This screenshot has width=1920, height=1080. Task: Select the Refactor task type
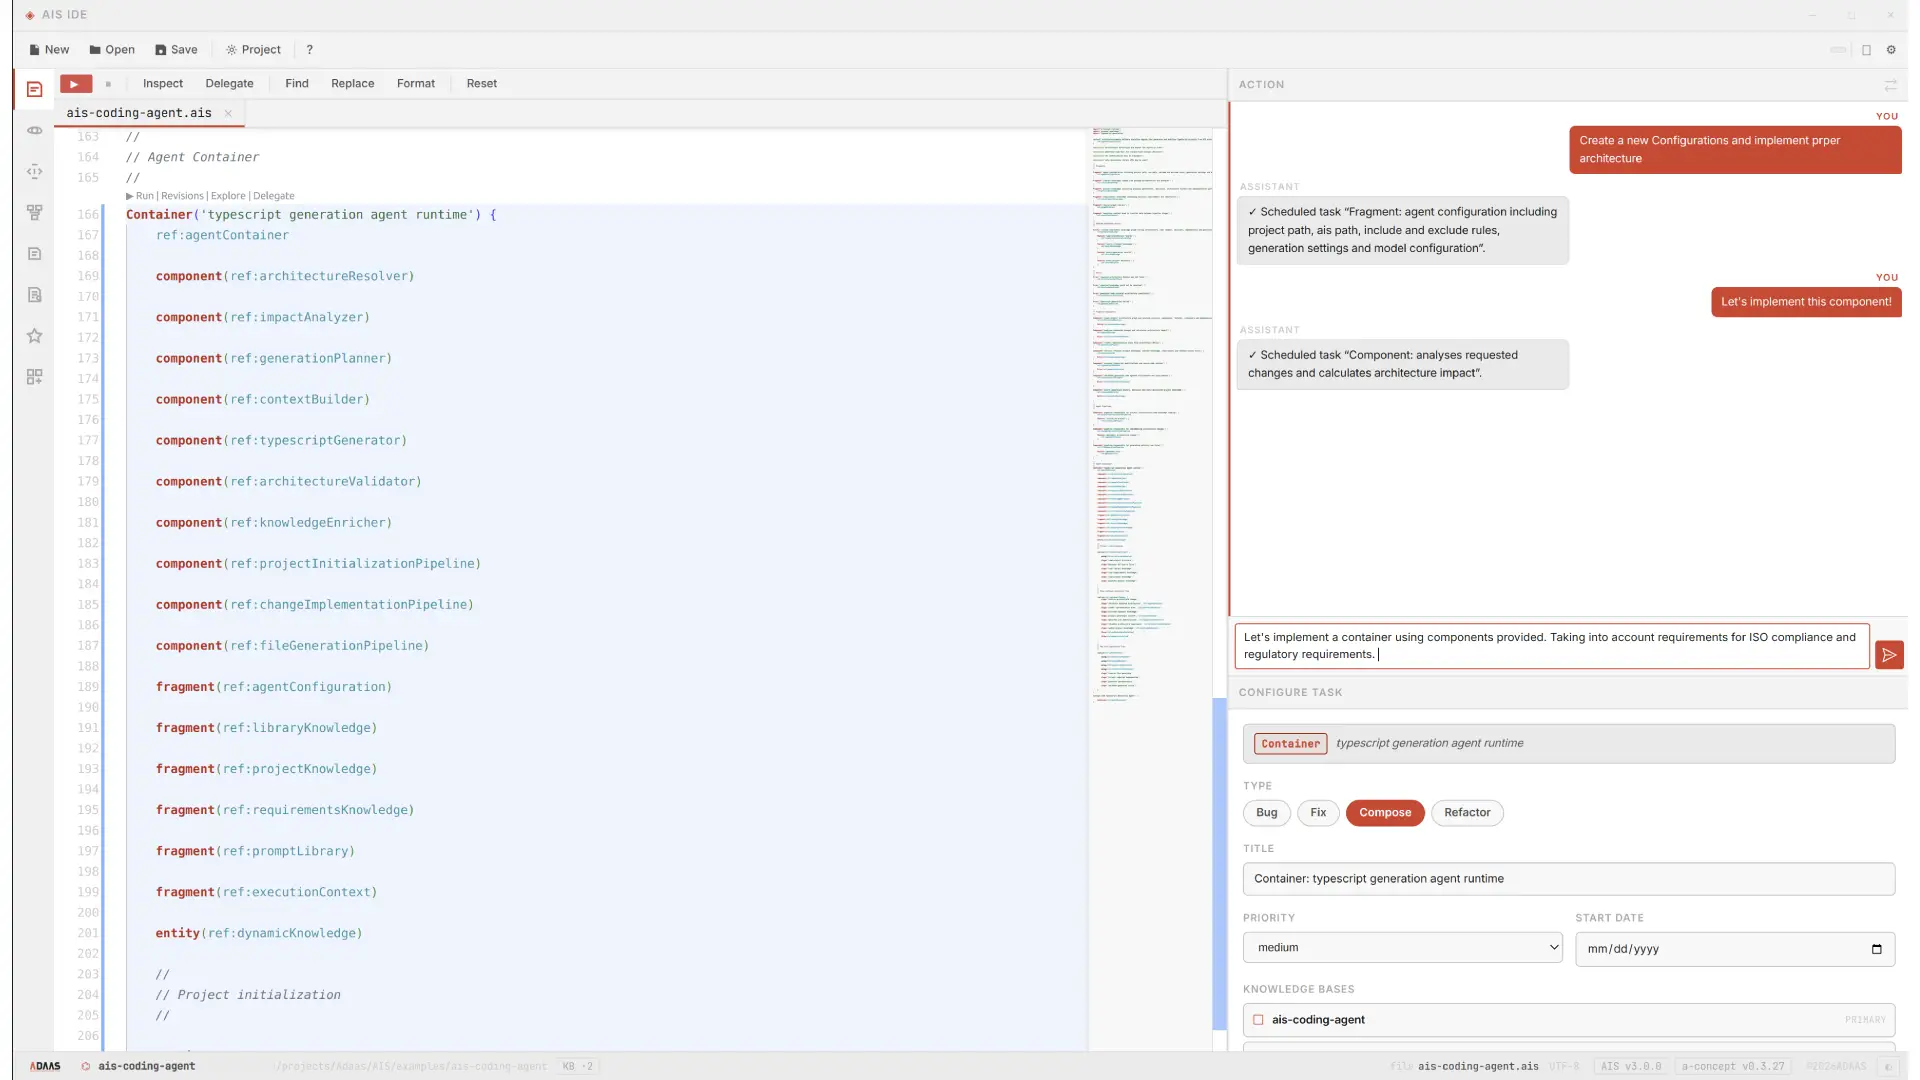pyautogui.click(x=1467, y=813)
